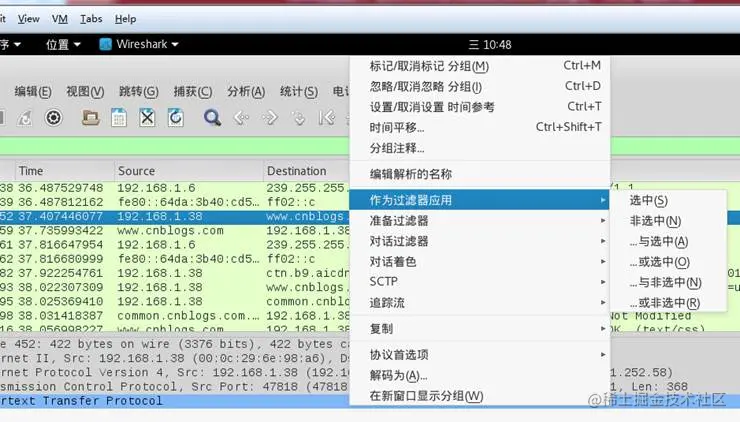740x422 pixels.
Task: Open the 视图(V) menu
Action: coord(85,91)
